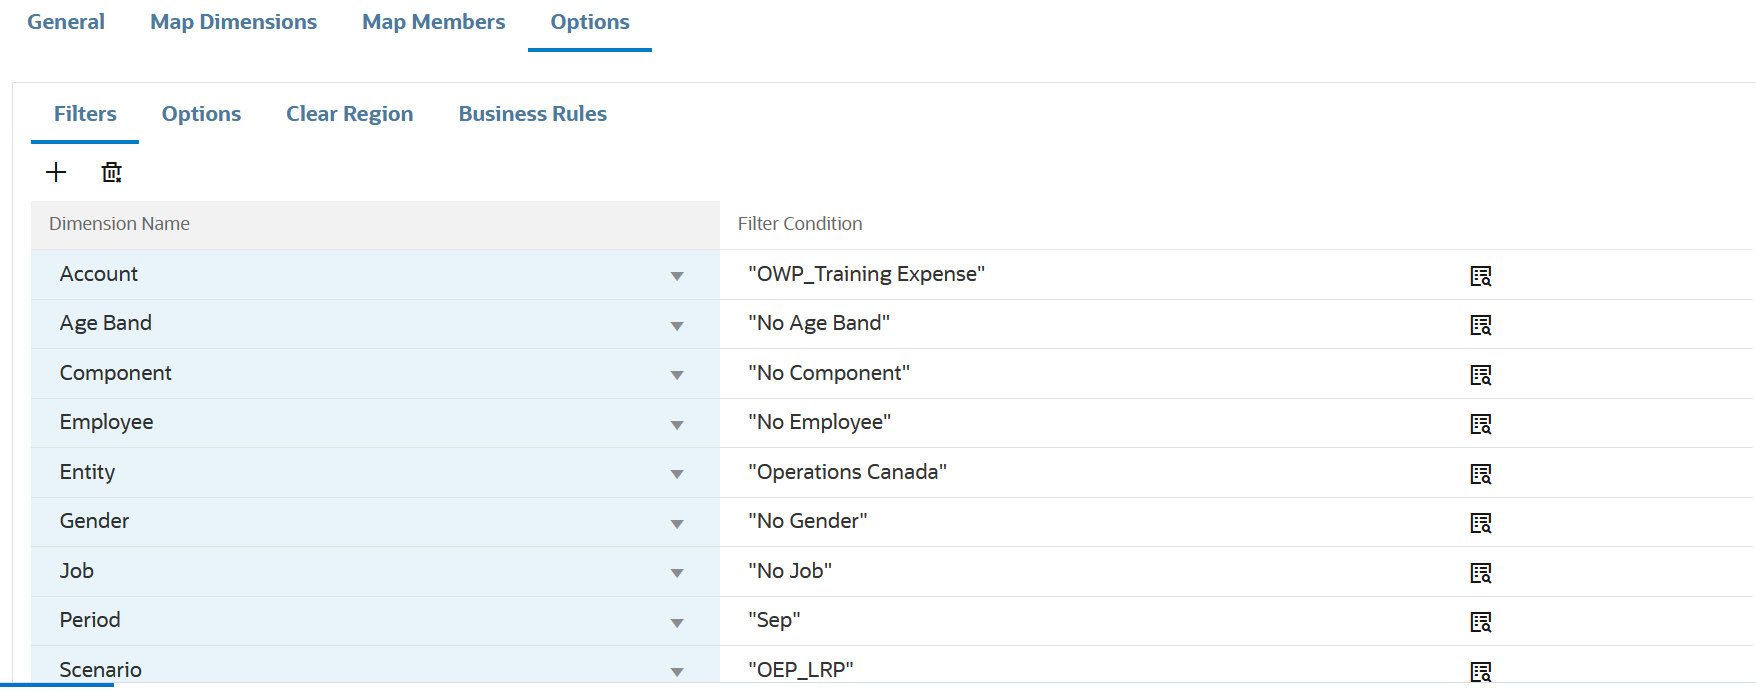Expand the Period dimension dropdown

(x=677, y=622)
